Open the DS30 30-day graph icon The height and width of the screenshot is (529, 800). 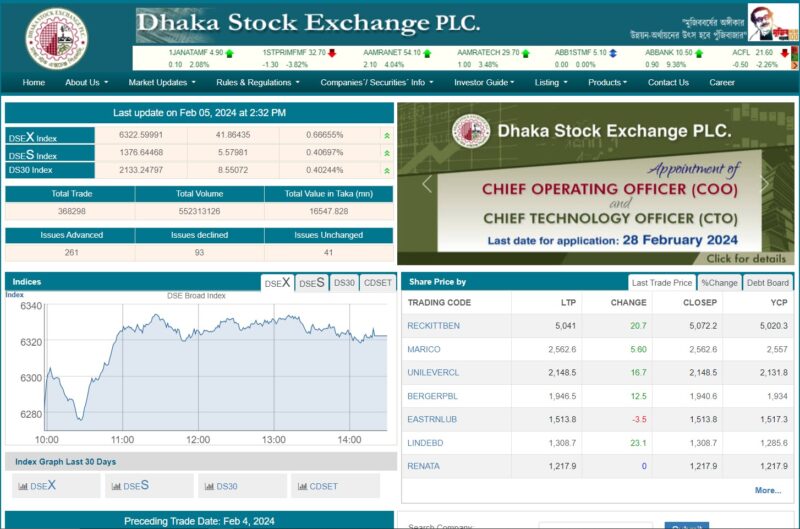tap(209, 487)
